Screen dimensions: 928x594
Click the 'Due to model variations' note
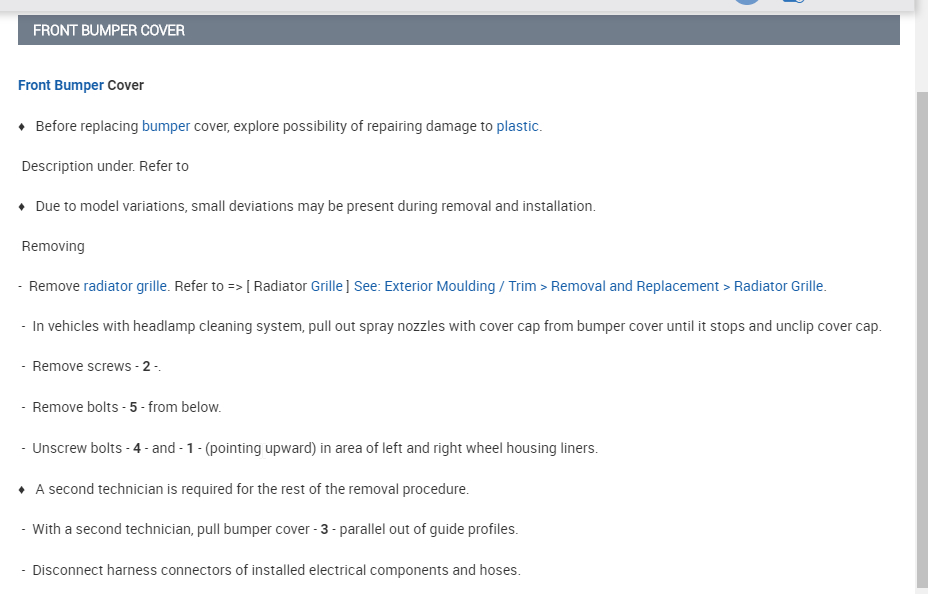click(315, 206)
